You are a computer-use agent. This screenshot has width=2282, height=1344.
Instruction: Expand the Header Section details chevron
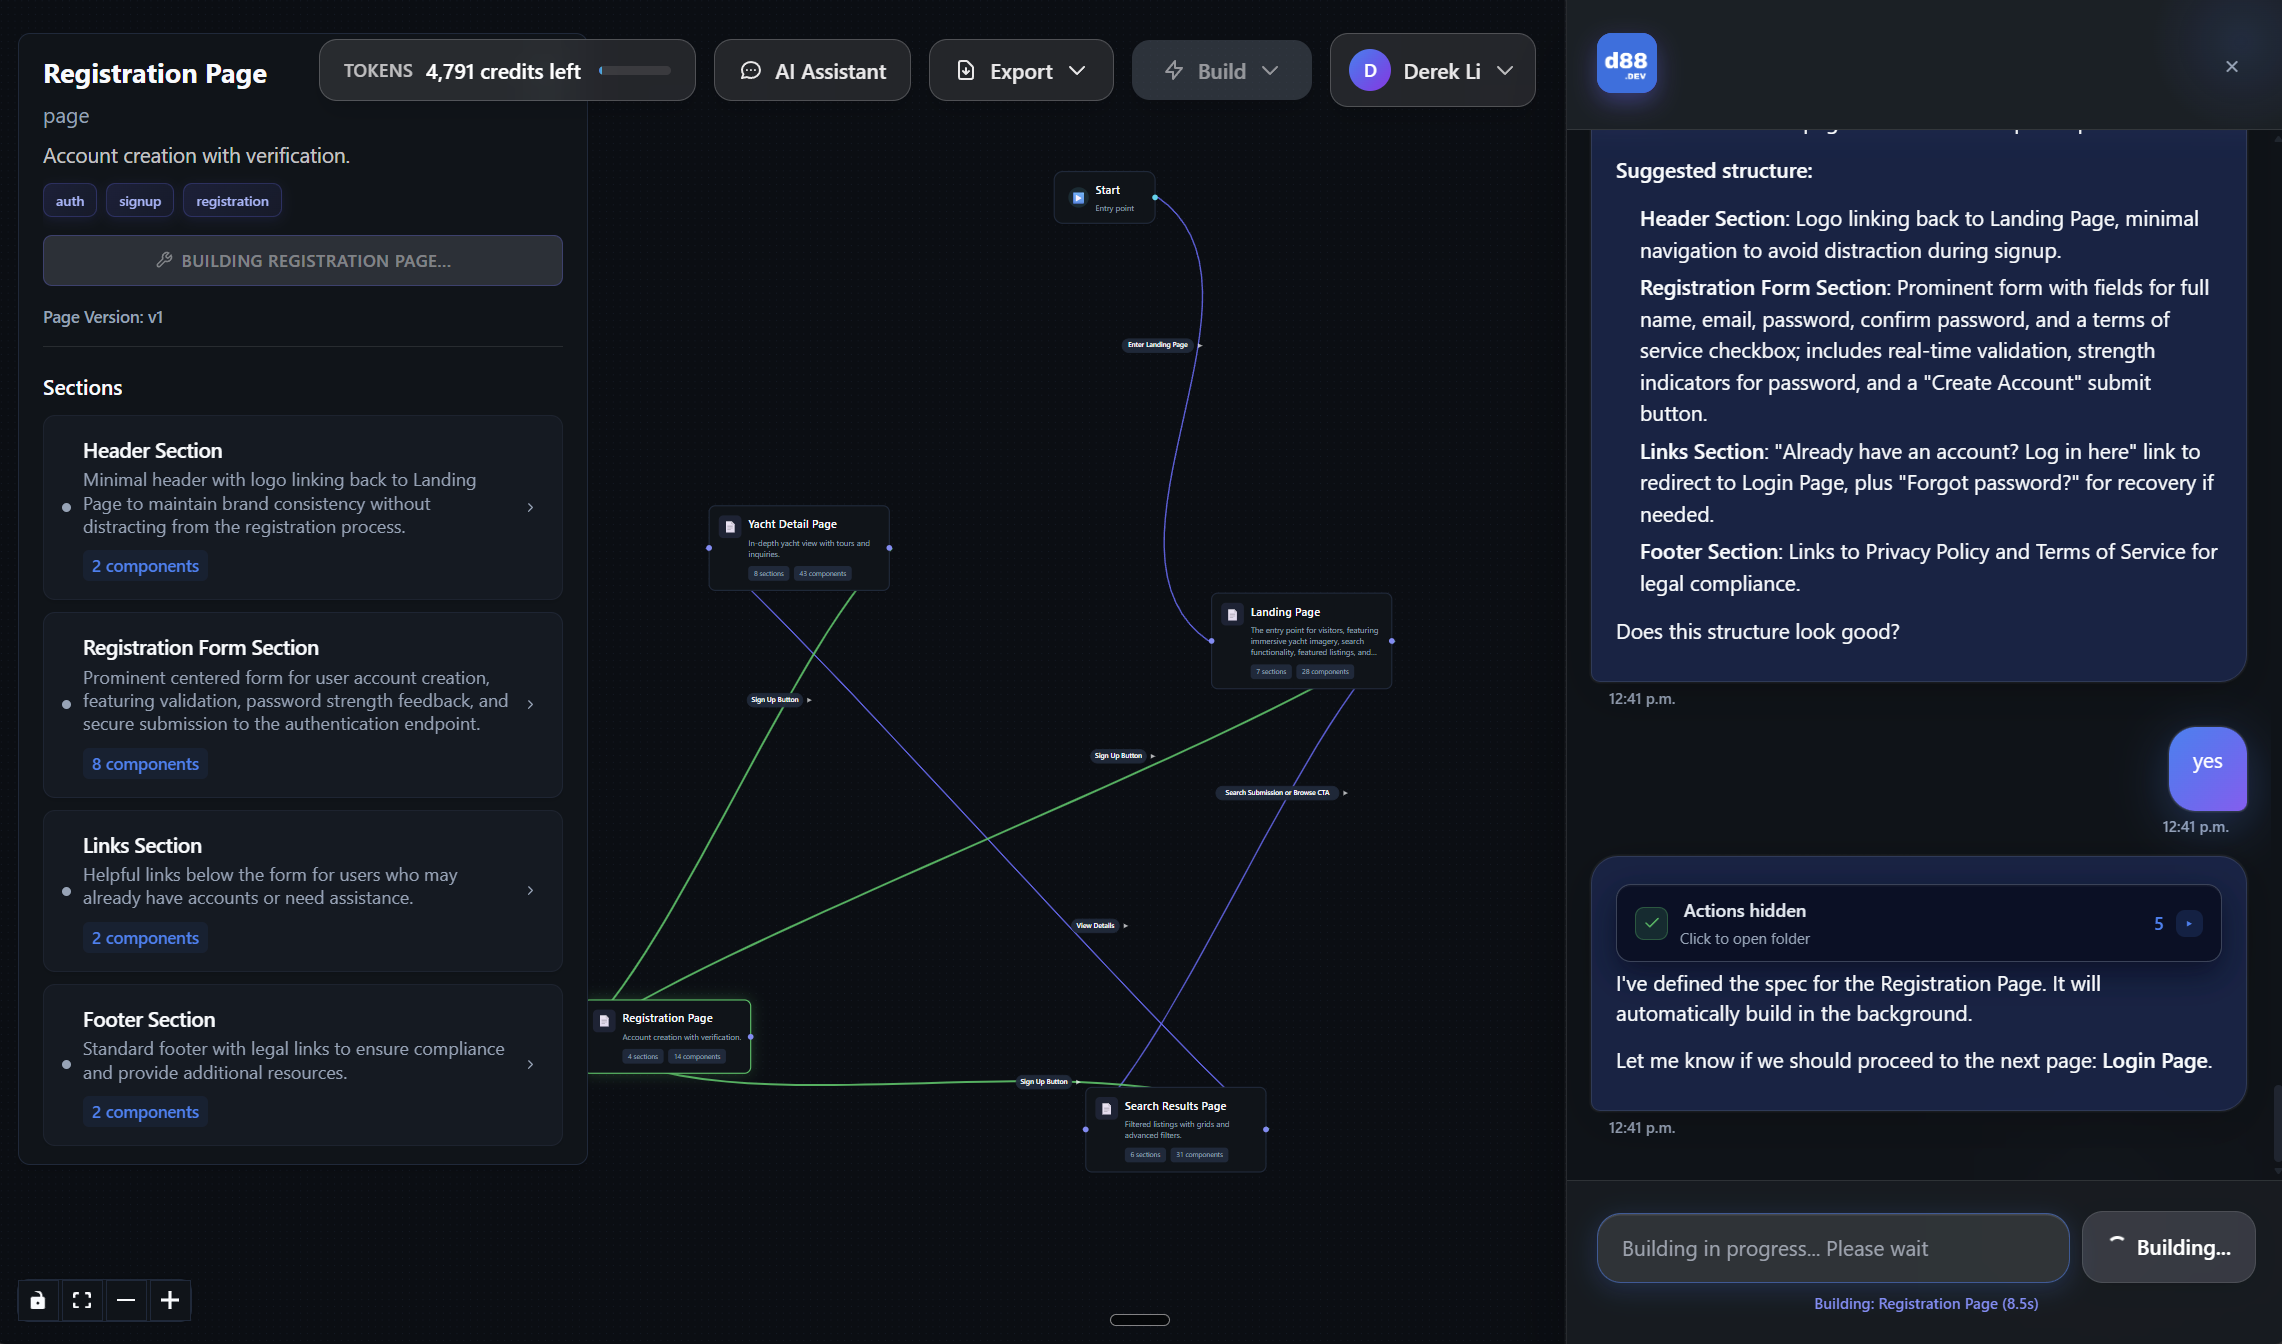529,507
